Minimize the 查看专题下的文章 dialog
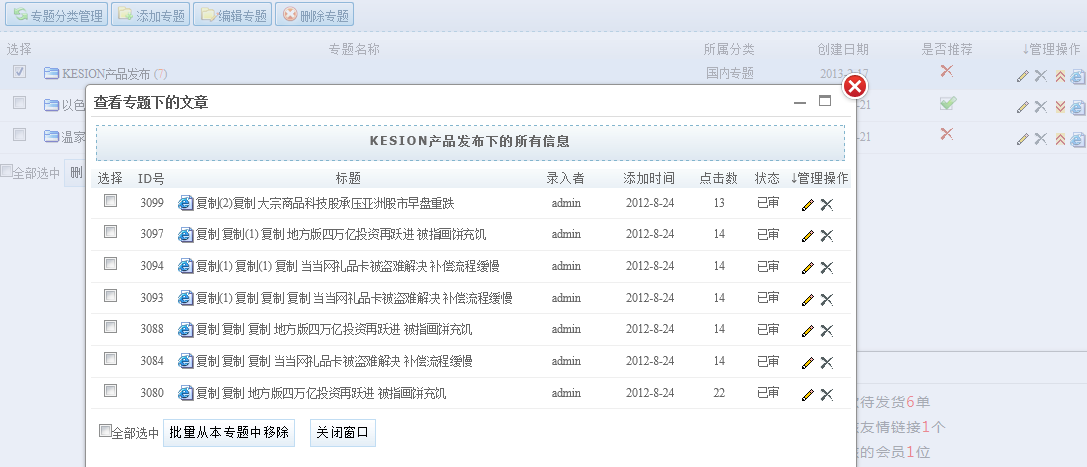 [x=800, y=102]
